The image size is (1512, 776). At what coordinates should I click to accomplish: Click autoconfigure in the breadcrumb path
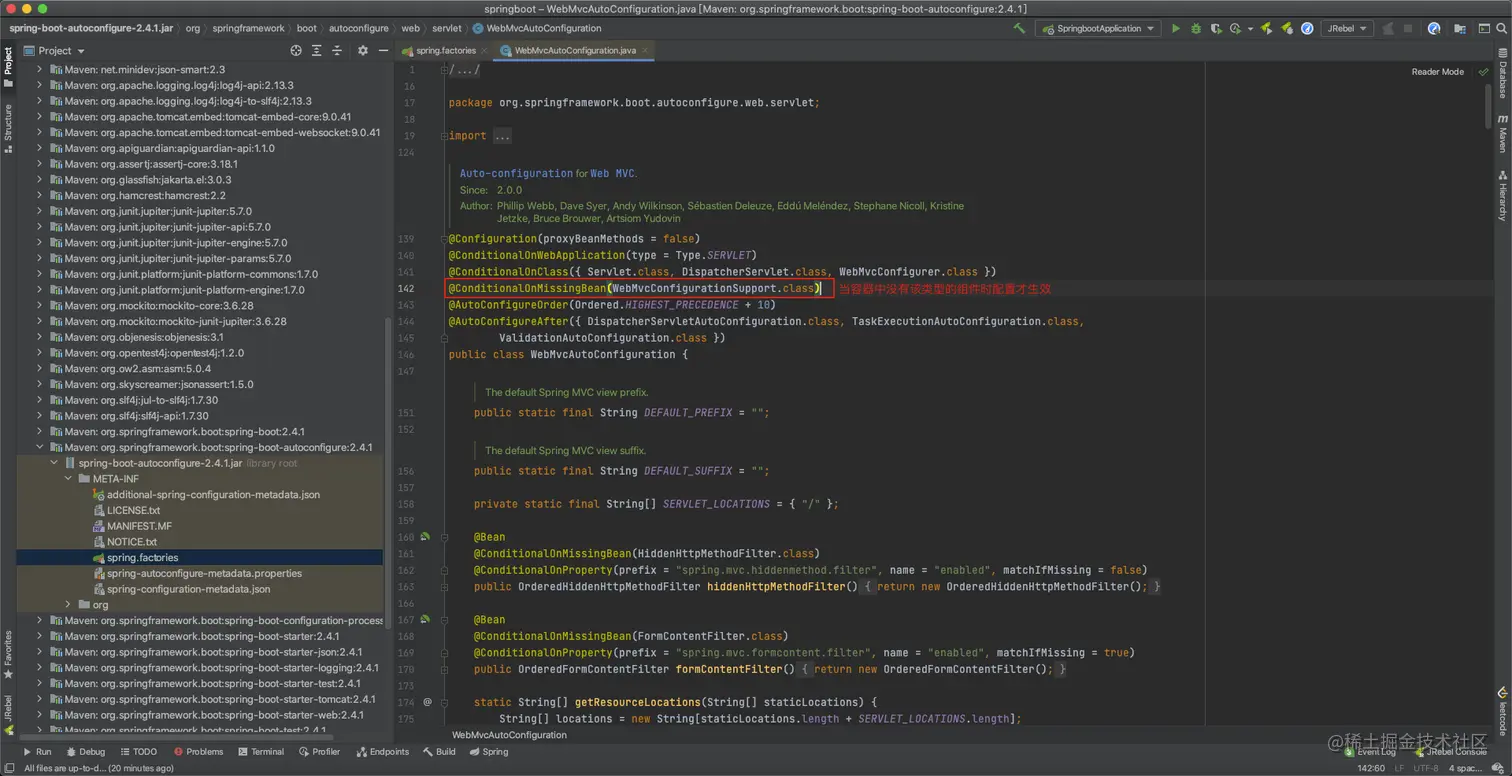coord(360,28)
